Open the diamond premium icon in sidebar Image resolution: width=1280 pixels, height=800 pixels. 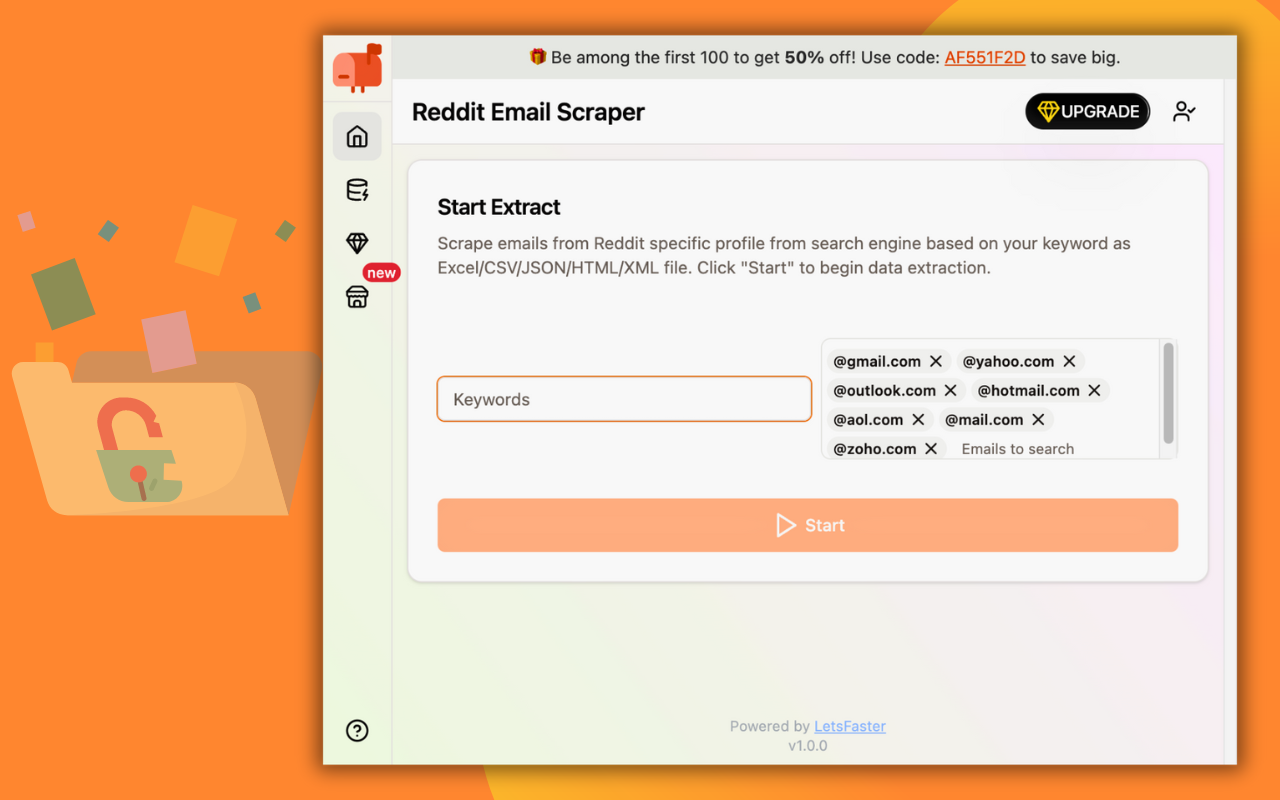357,243
